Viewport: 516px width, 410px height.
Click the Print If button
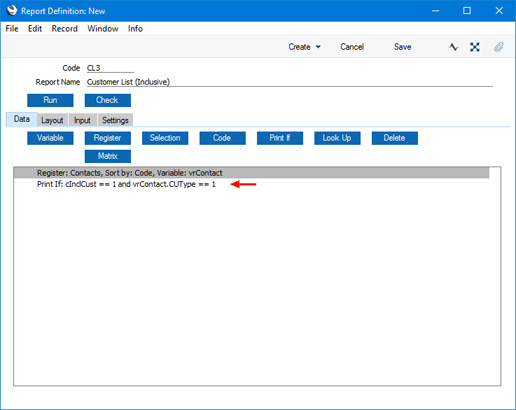[x=280, y=138]
